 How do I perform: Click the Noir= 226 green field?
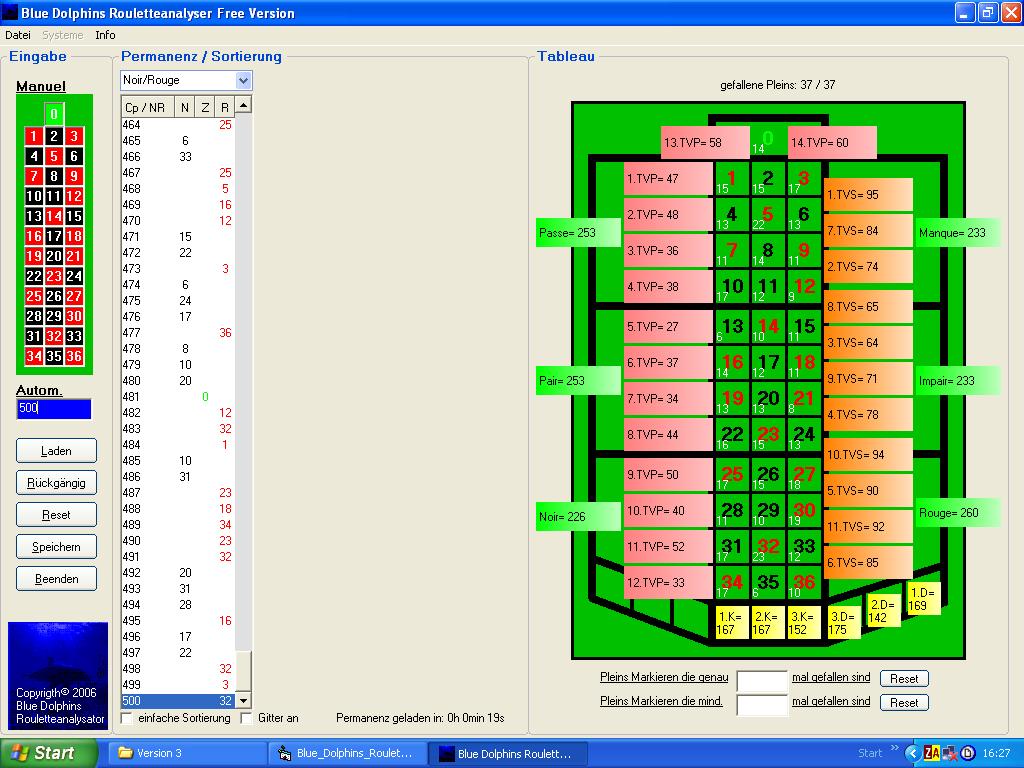578,517
